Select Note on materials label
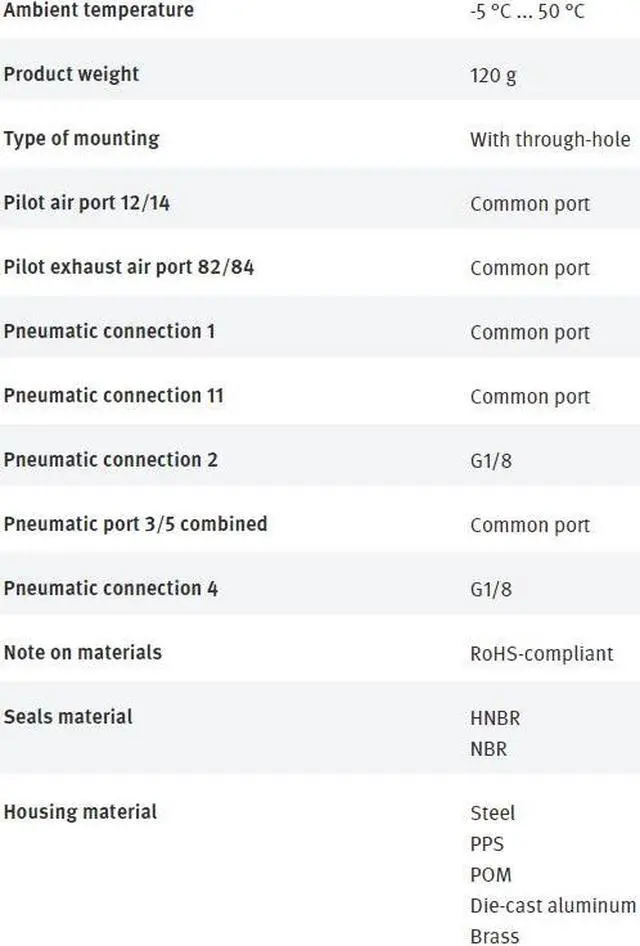This screenshot has height=946, width=640. point(82,652)
